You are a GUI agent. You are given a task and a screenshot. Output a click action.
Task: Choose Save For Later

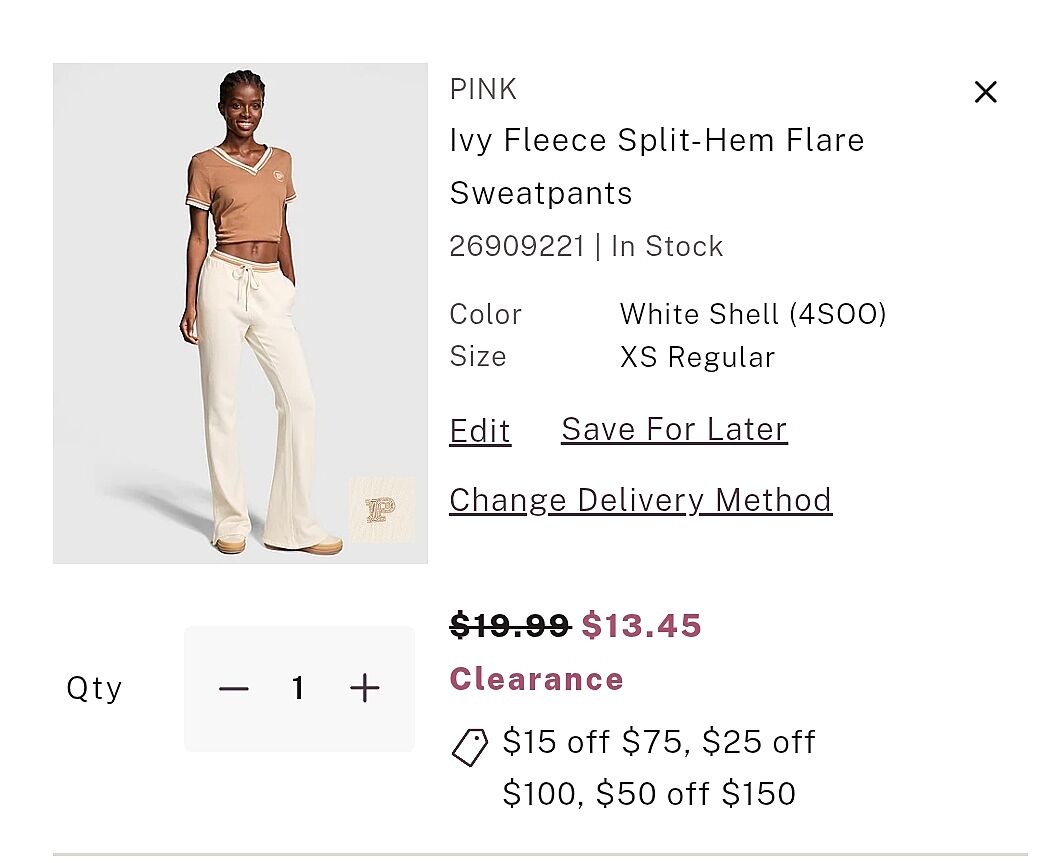tap(674, 429)
